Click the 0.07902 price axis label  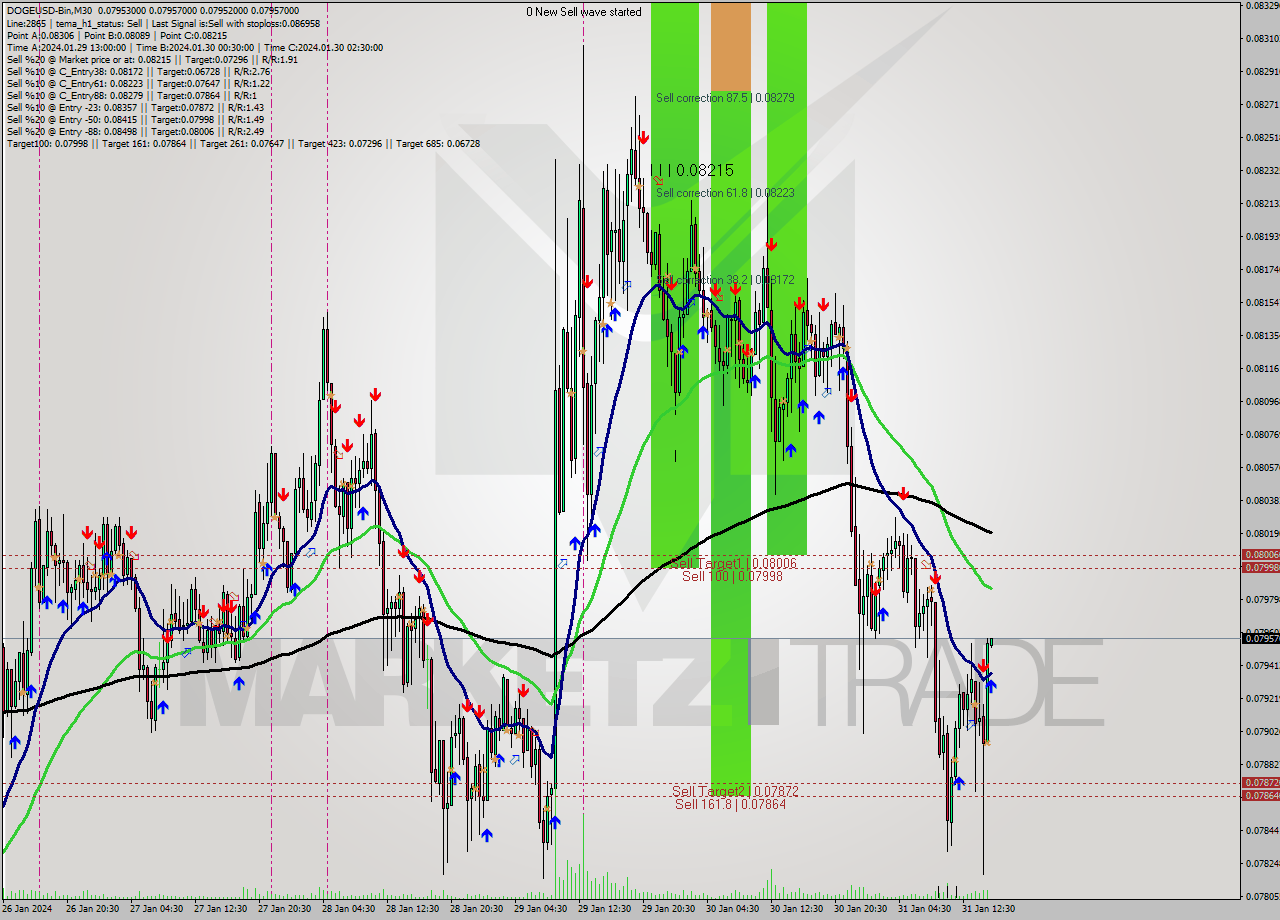pos(1263,731)
